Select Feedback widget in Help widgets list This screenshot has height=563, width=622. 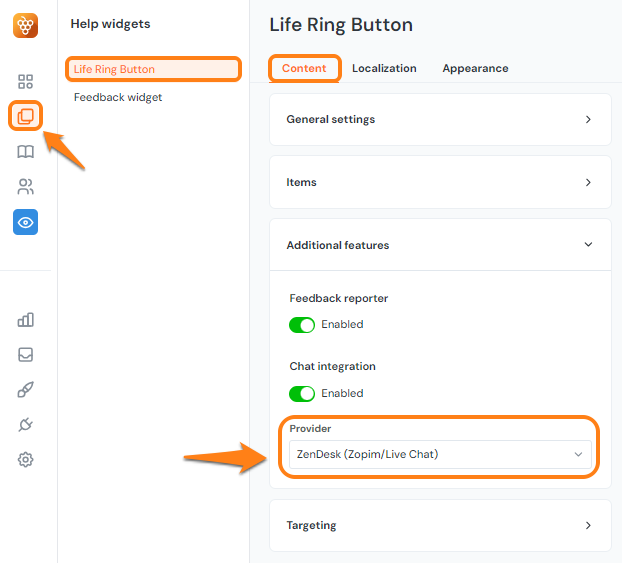(118, 98)
